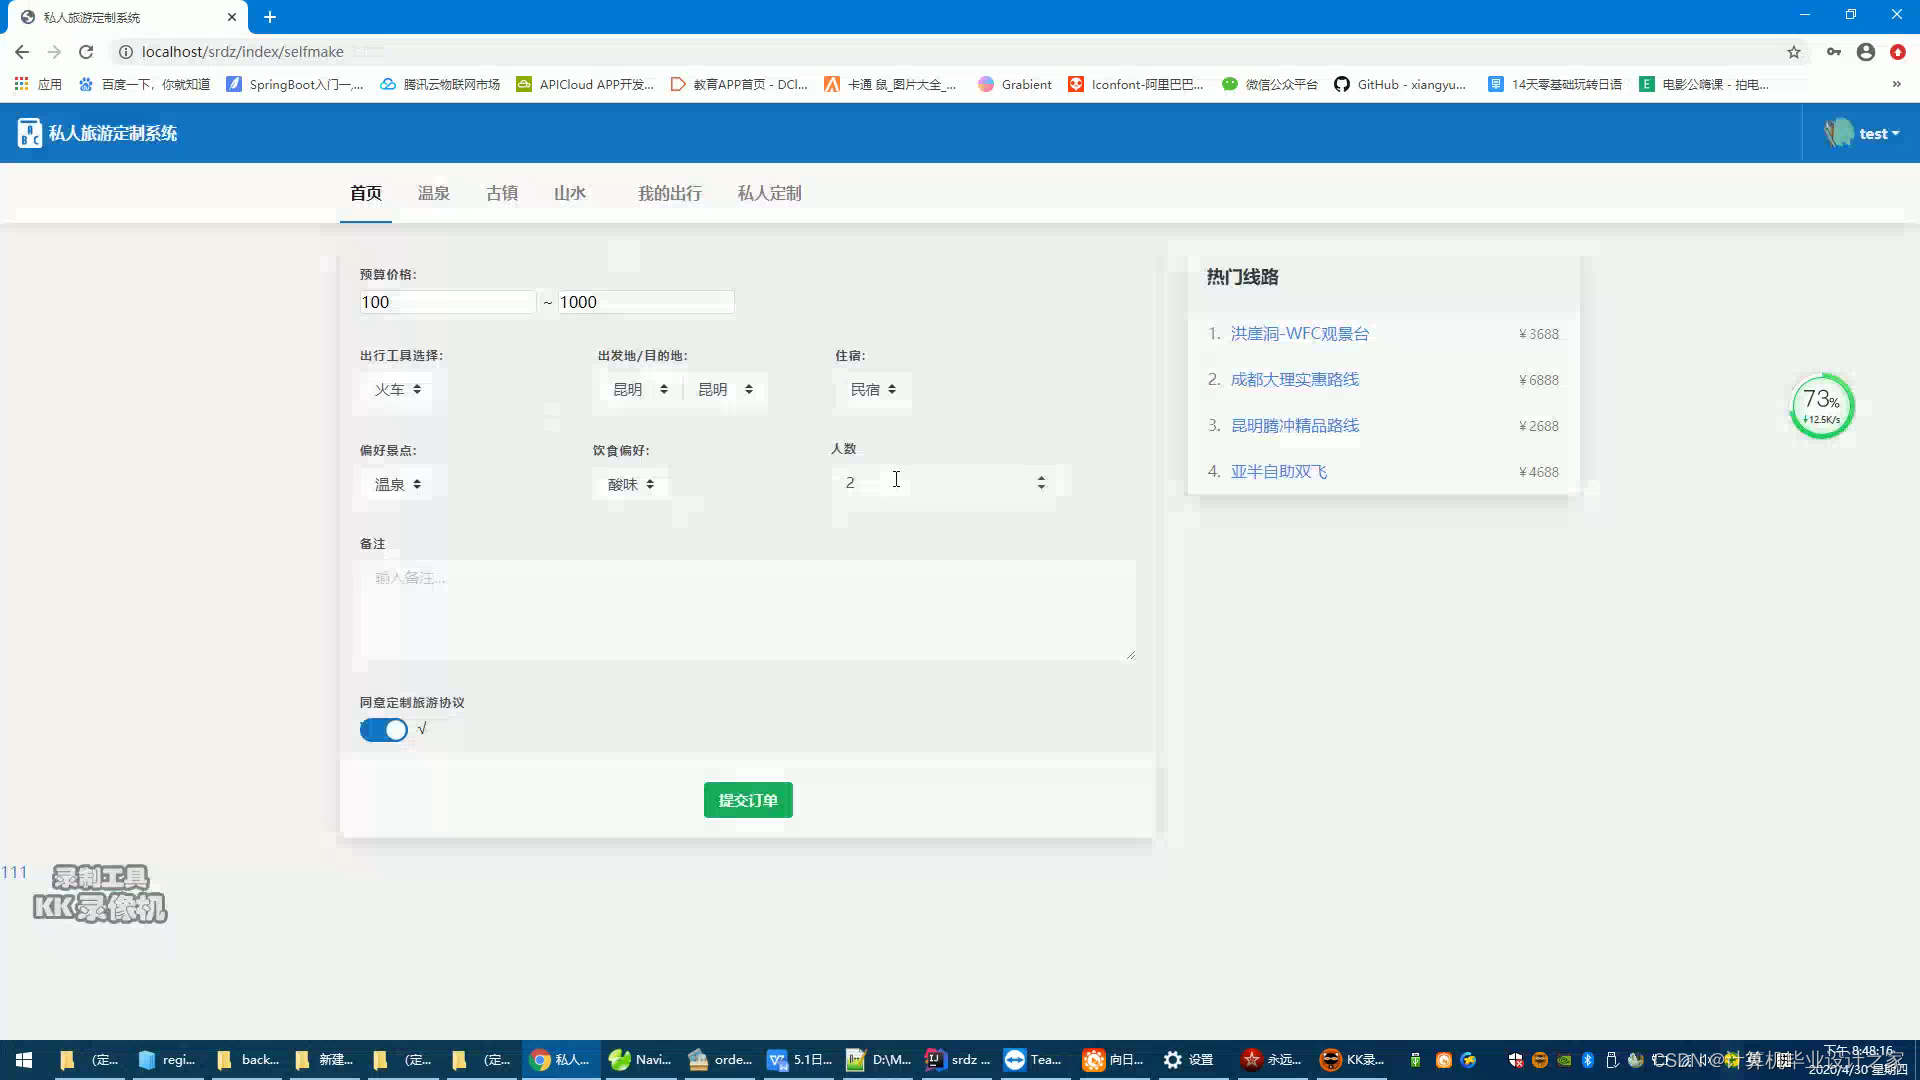Open the 洪崖洞-WFC观景台 route link
The width and height of the screenshot is (1920, 1080).
1299,333
